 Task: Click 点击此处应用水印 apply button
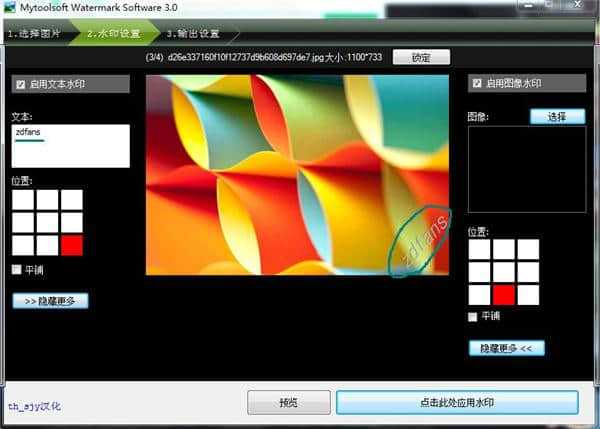pyautogui.click(x=456, y=402)
